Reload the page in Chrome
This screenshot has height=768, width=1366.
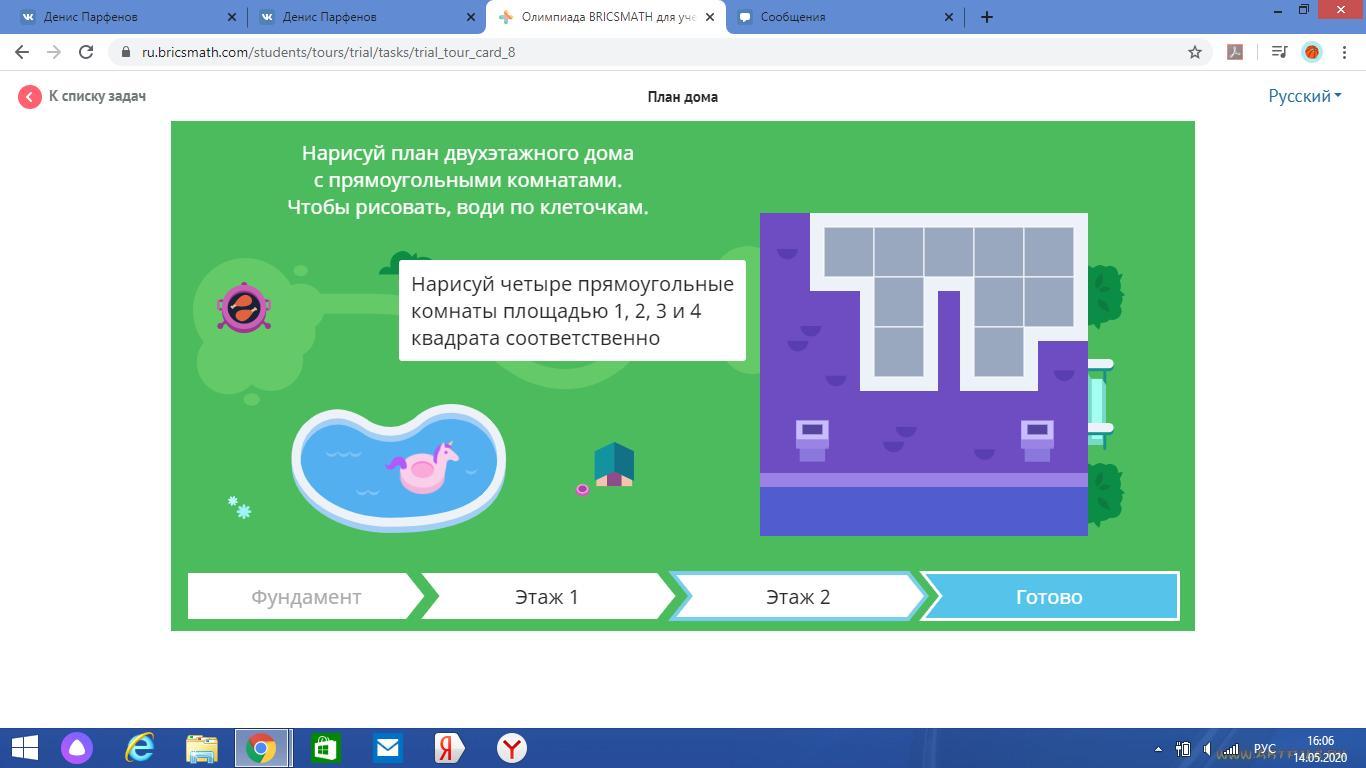coord(86,52)
